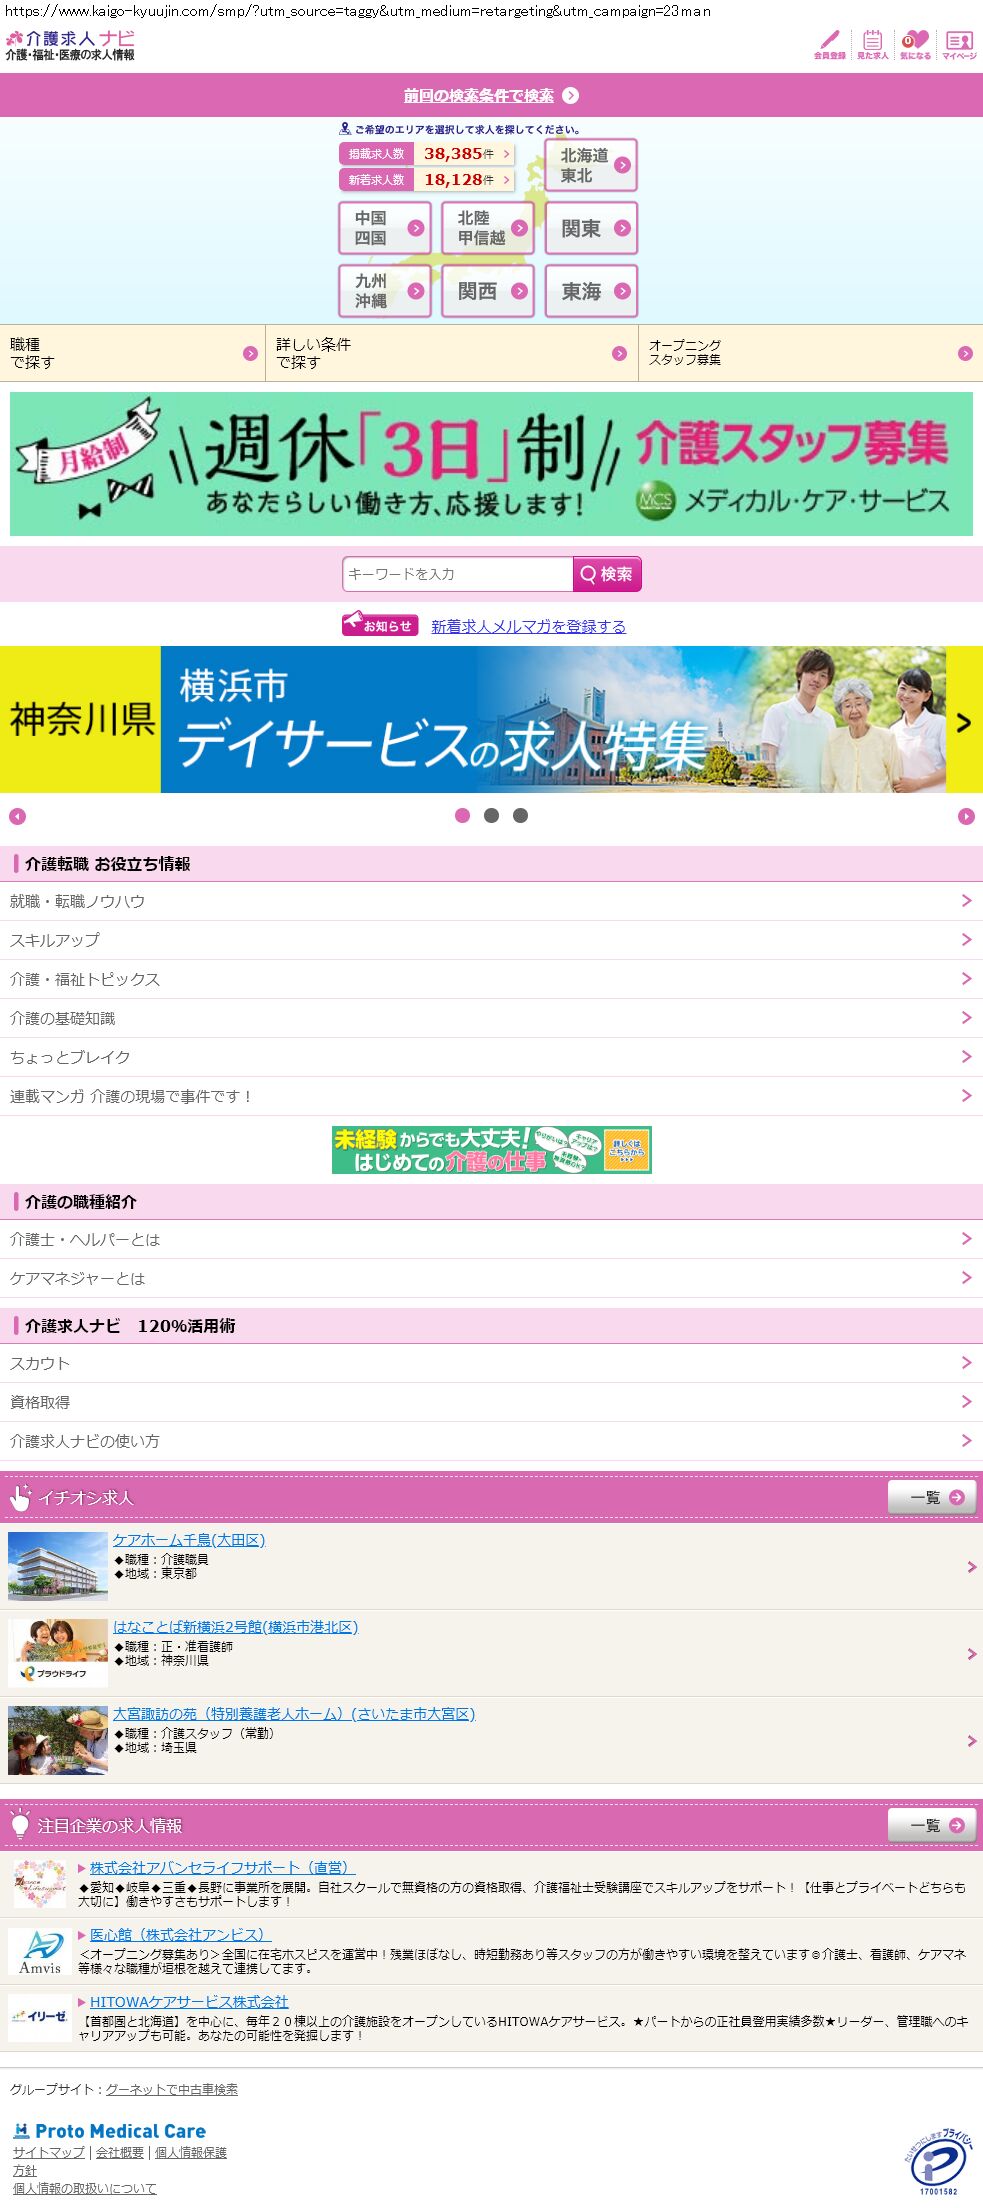Select the 東海 area button
The height and width of the screenshot is (2208, 983).
(x=591, y=291)
